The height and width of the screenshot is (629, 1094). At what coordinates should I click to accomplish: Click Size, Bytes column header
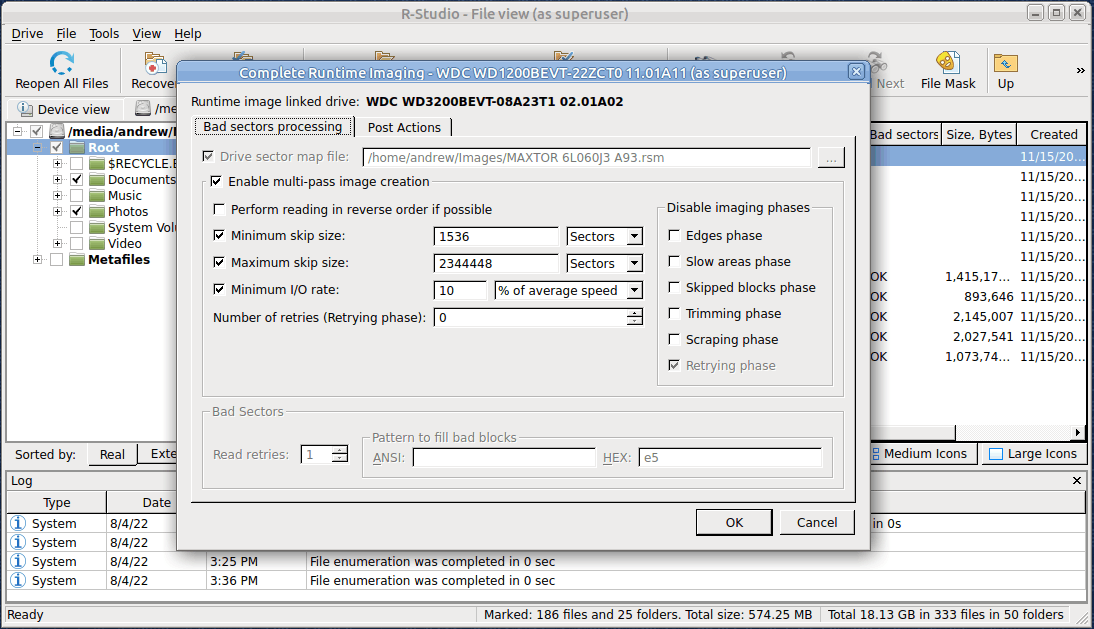pos(979,135)
